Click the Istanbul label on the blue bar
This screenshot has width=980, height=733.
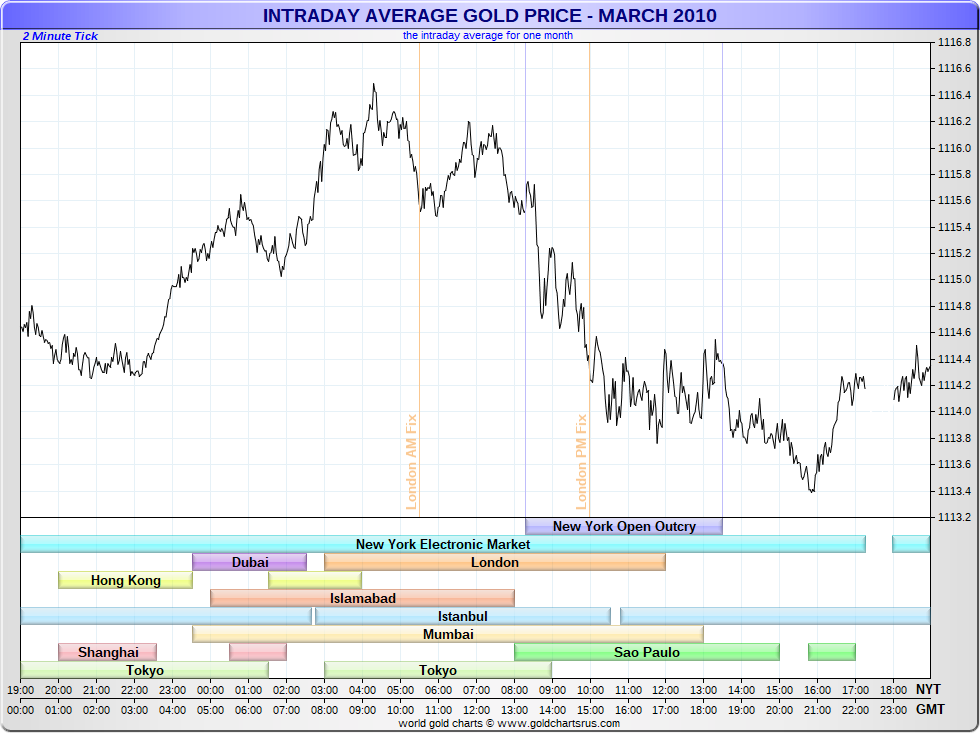point(462,616)
